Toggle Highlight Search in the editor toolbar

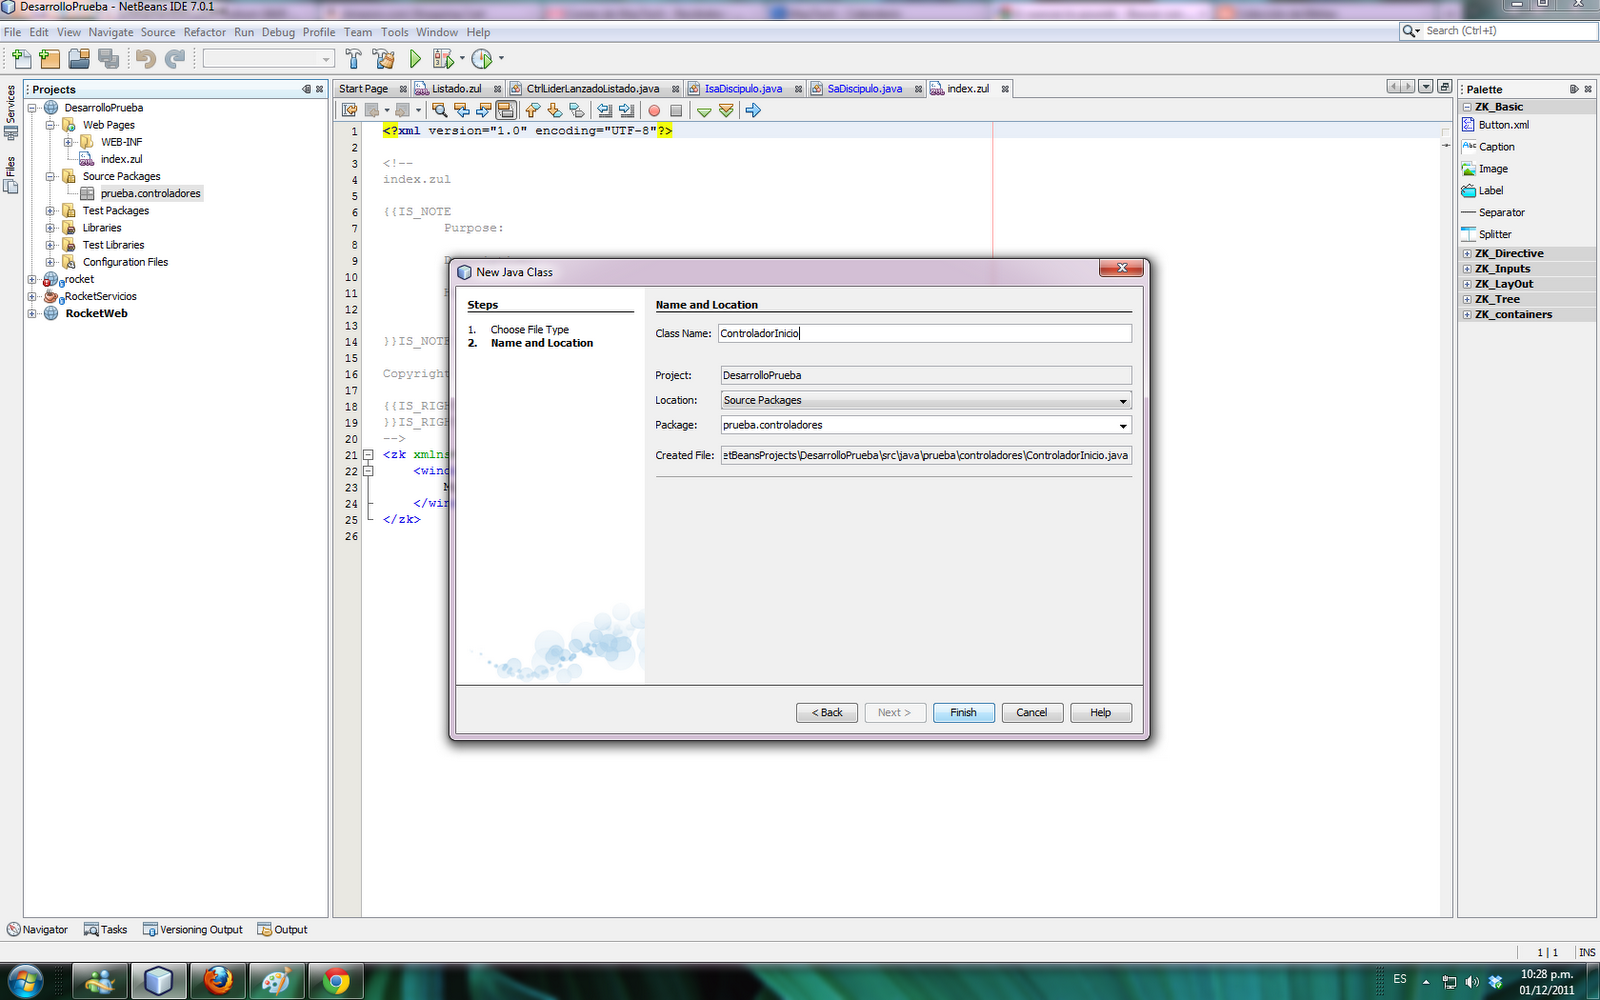[506, 110]
